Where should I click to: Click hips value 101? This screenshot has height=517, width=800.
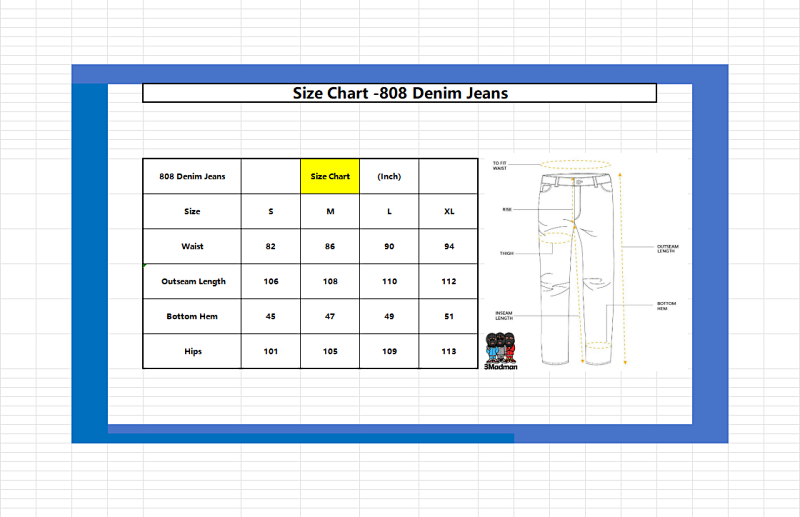[271, 351]
